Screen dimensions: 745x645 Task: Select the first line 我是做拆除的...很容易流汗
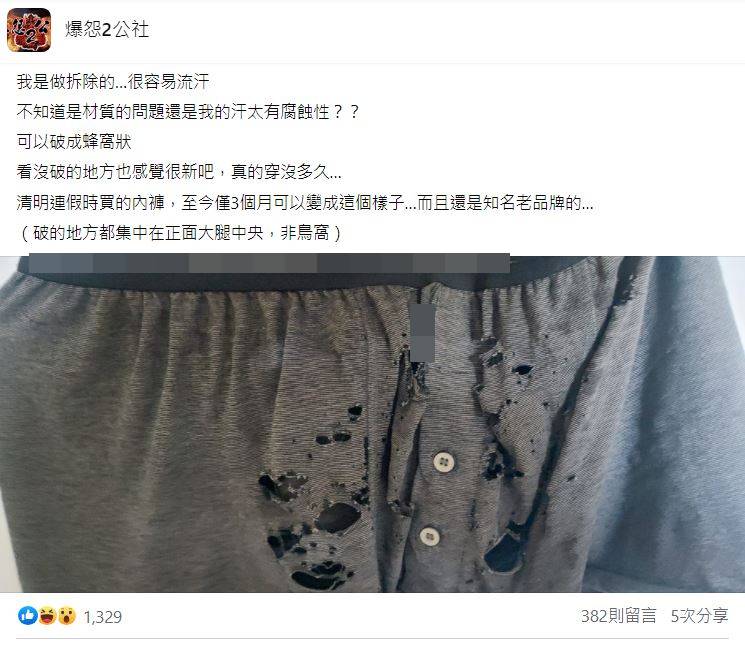(113, 82)
